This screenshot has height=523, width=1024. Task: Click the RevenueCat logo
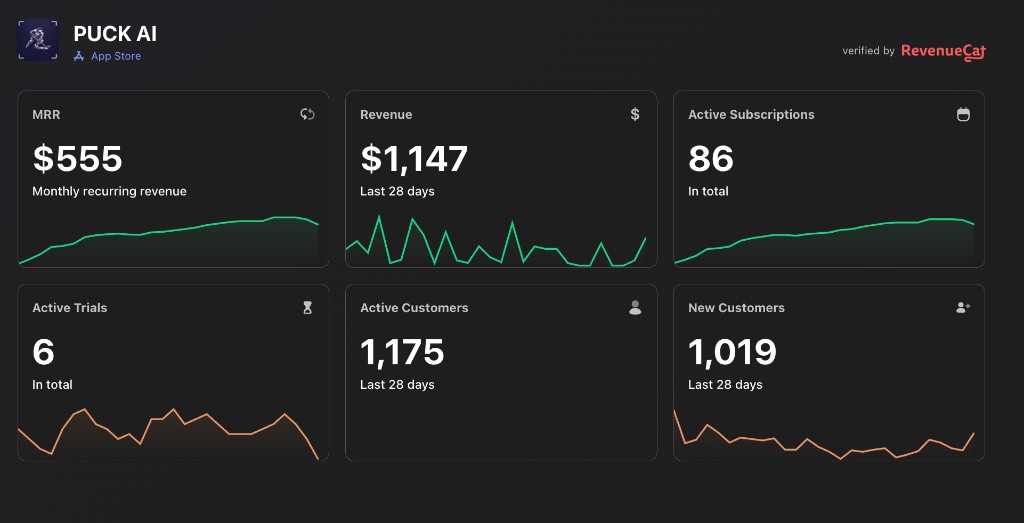point(944,52)
